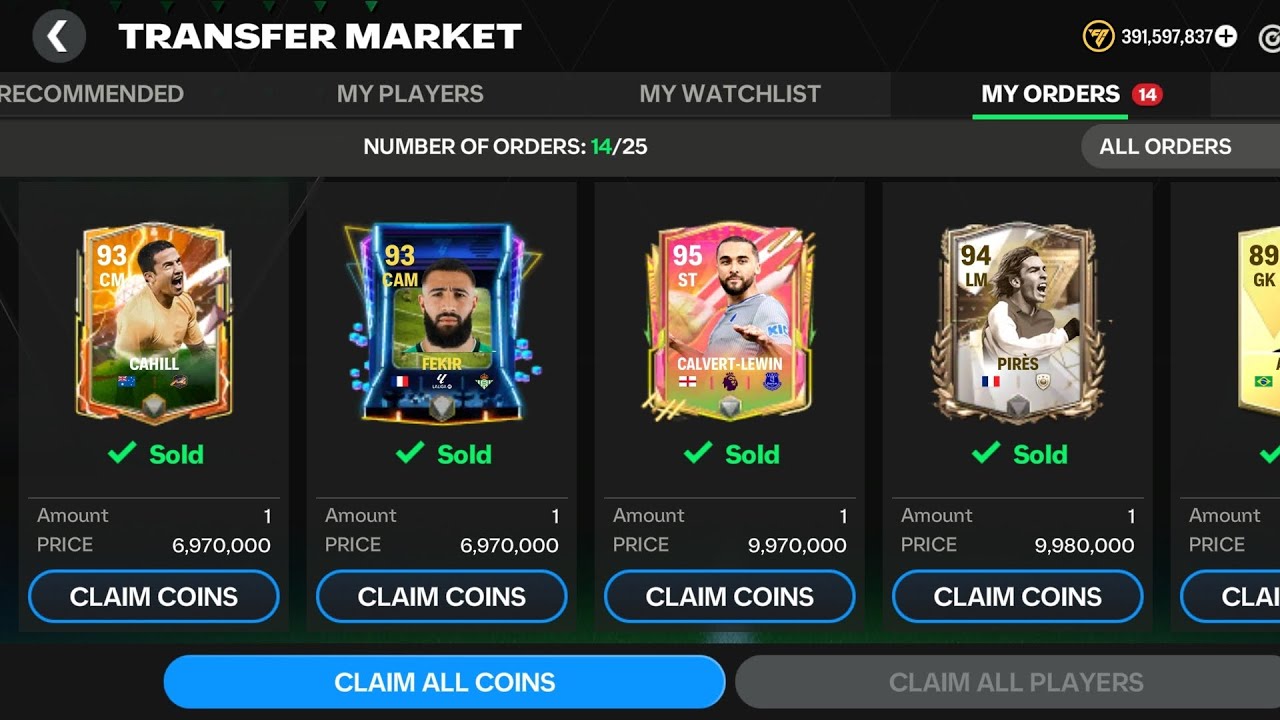Go back with the left arrow icon
Image resolution: width=1280 pixels, height=720 pixels.
(58, 37)
